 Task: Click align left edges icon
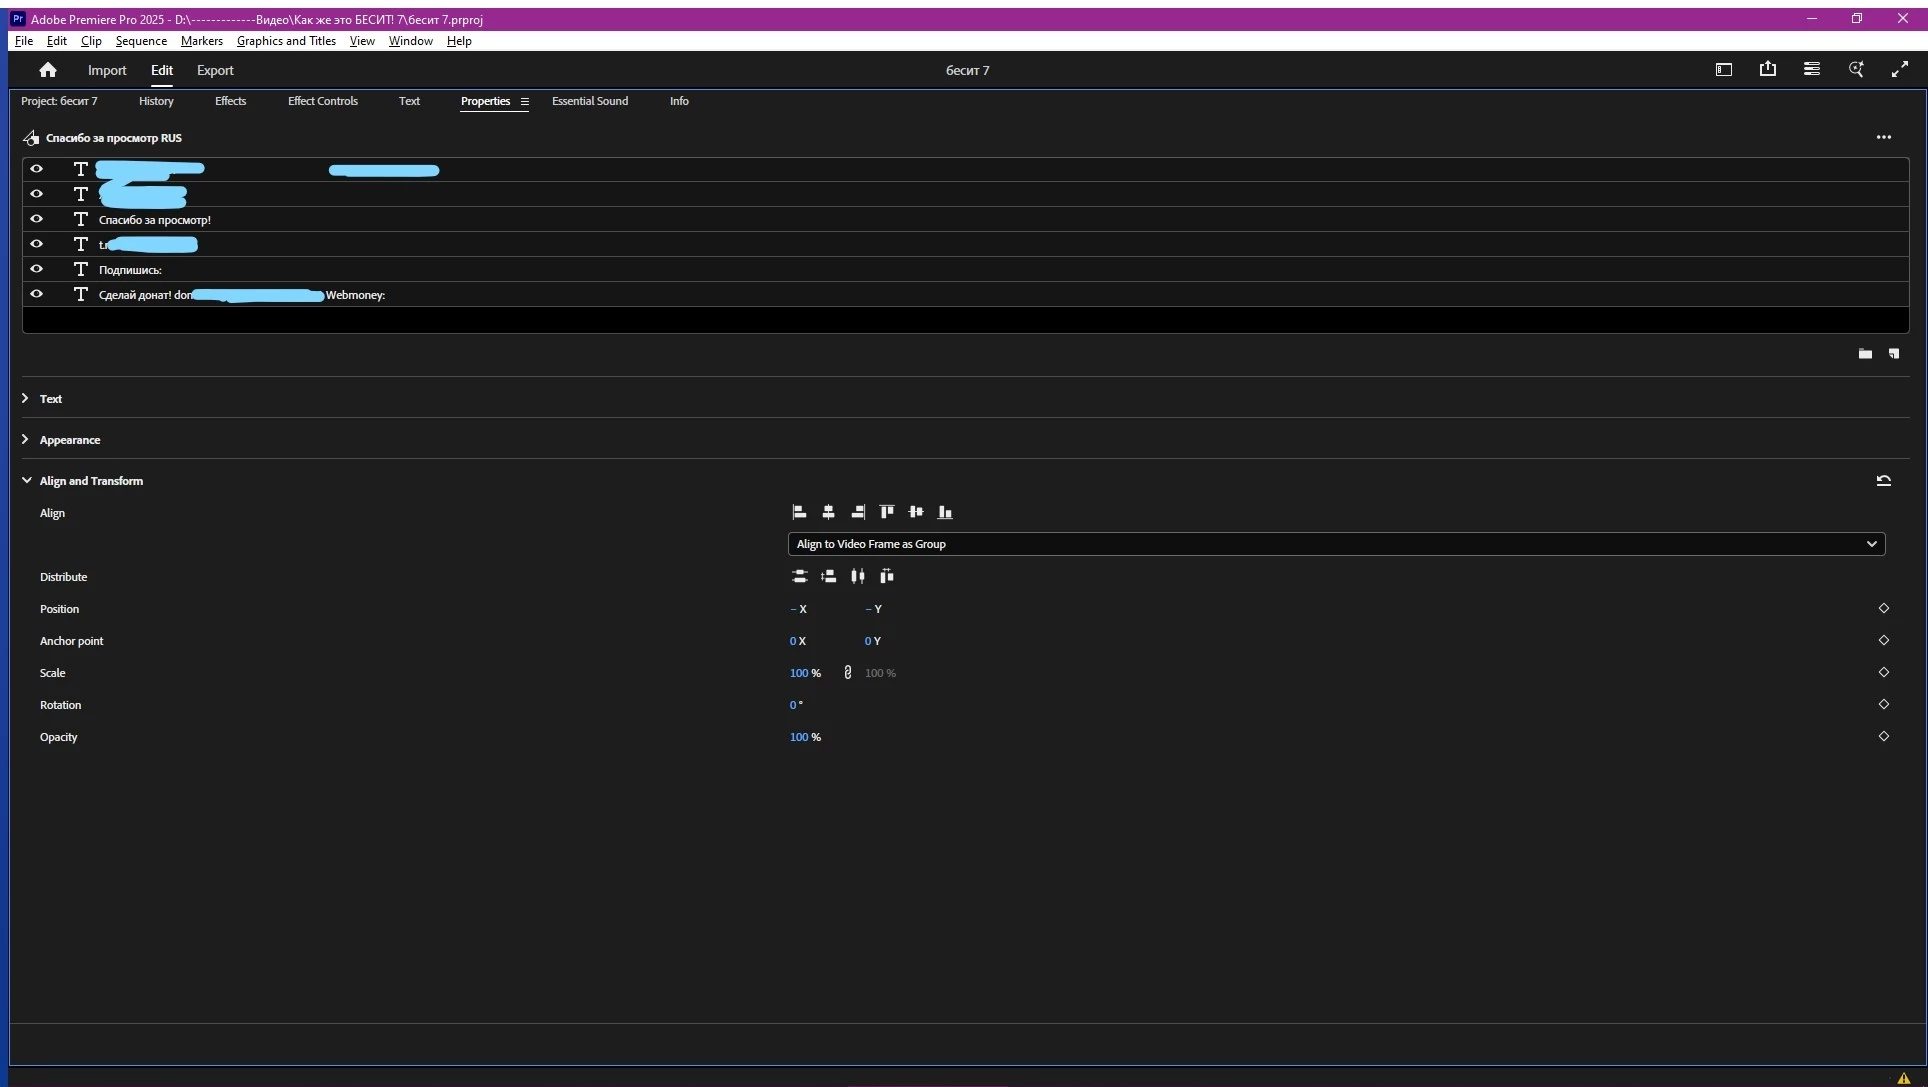click(x=799, y=512)
